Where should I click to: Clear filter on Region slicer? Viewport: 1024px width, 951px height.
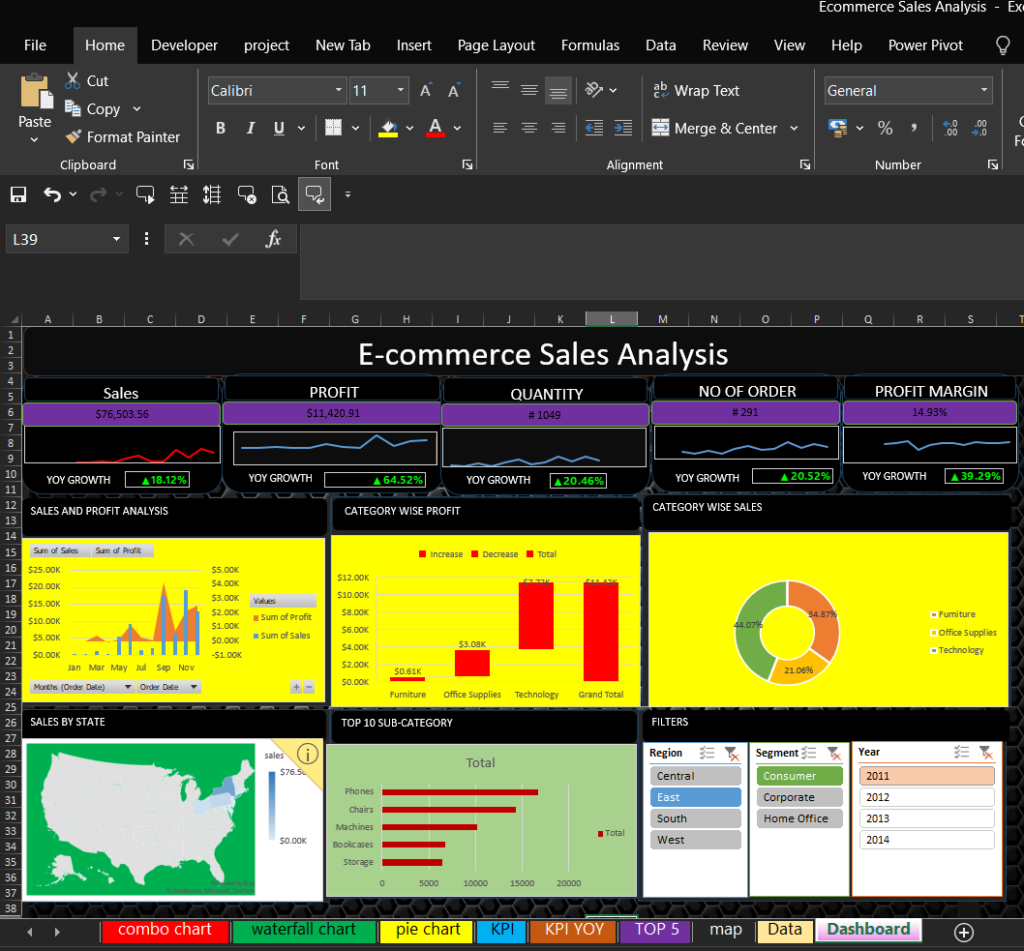[x=732, y=752]
